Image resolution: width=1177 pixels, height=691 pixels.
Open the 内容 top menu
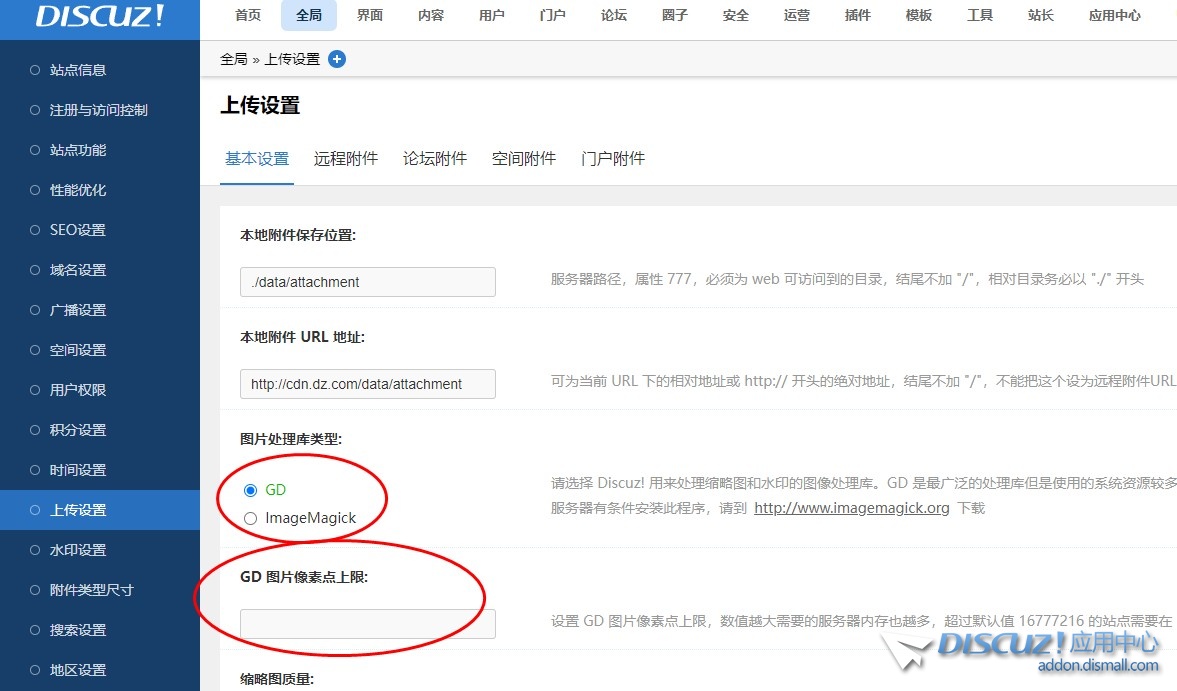click(x=431, y=16)
